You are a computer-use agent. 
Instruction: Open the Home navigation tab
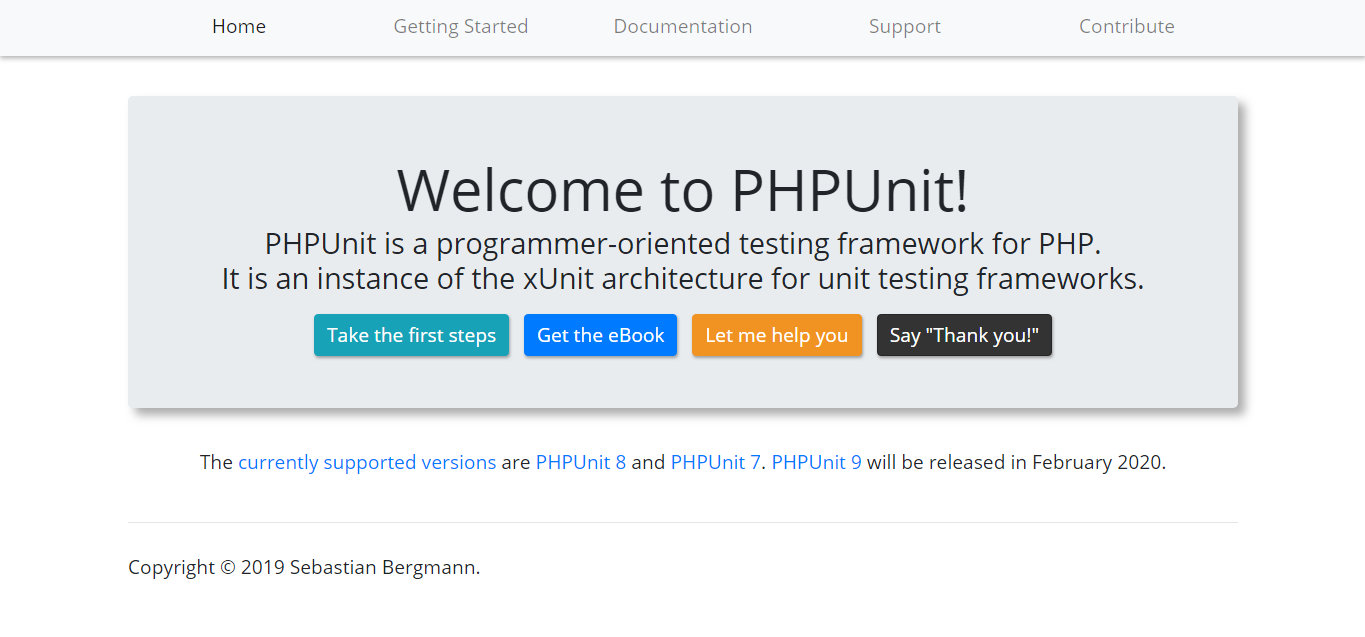click(x=239, y=27)
